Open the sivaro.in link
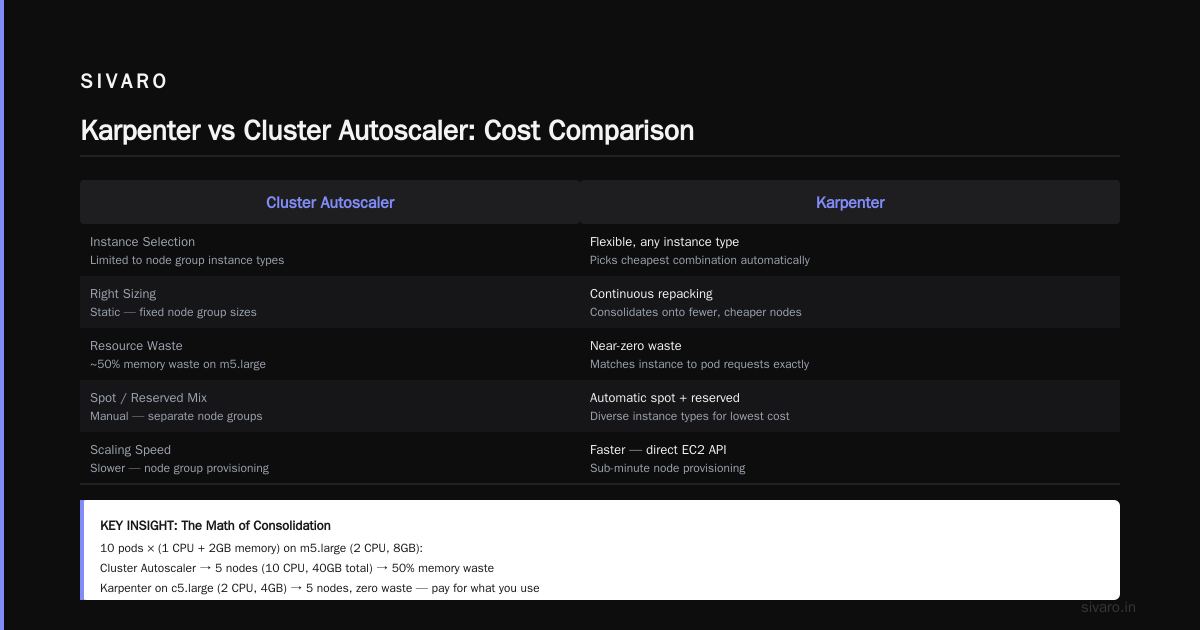The image size is (1200, 630). [x=1109, y=607]
